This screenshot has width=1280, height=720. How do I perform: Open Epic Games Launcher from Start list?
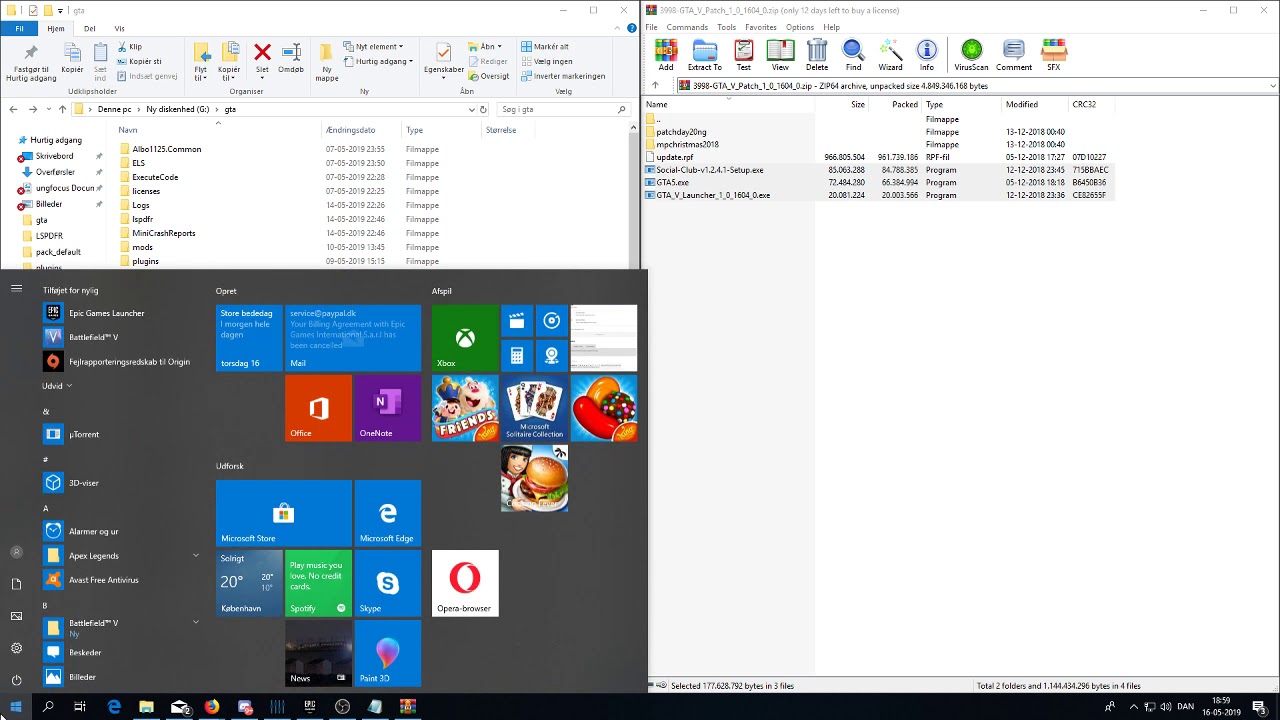tap(106, 313)
